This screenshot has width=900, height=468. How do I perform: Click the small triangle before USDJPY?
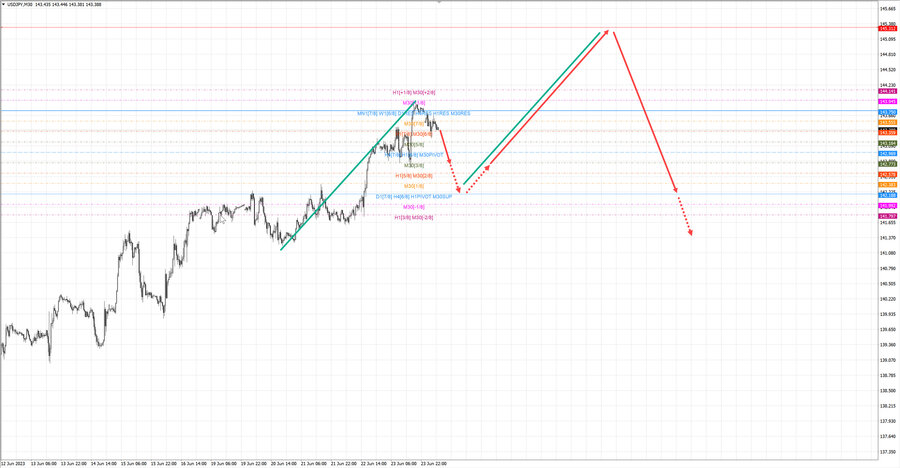click(3, 4)
